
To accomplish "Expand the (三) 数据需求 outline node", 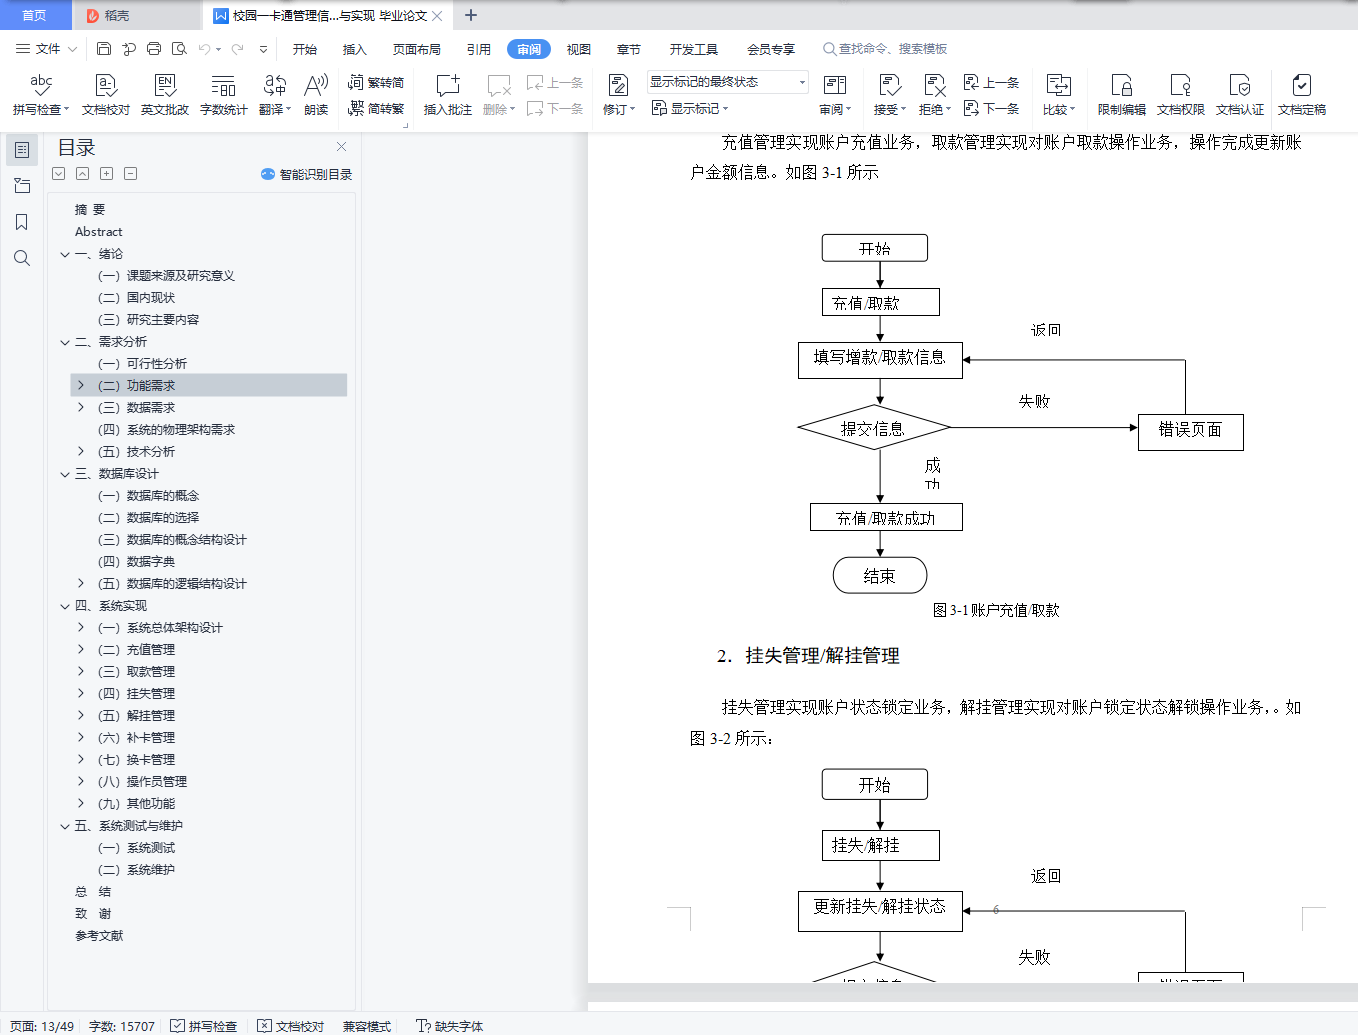I will coord(81,407).
